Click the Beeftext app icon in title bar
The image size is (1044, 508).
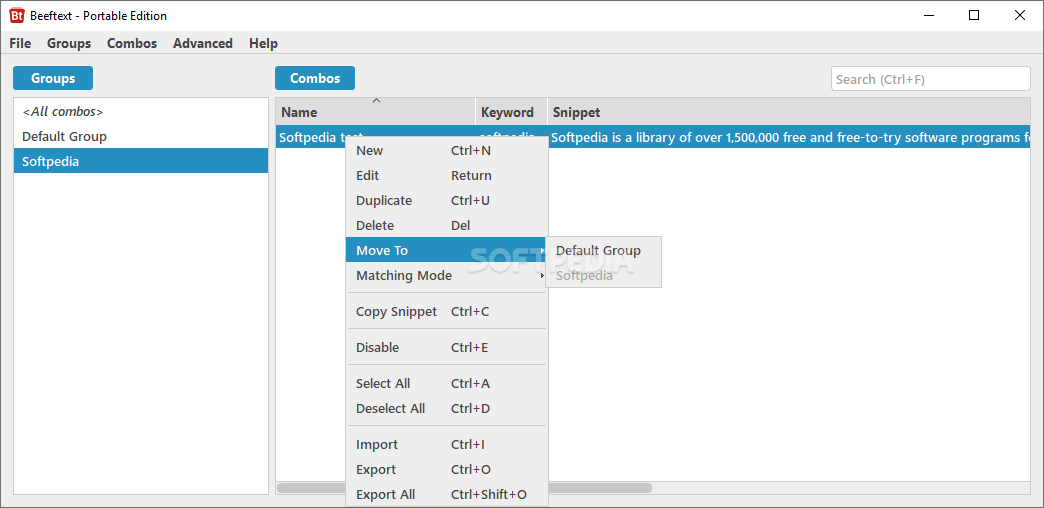17,15
